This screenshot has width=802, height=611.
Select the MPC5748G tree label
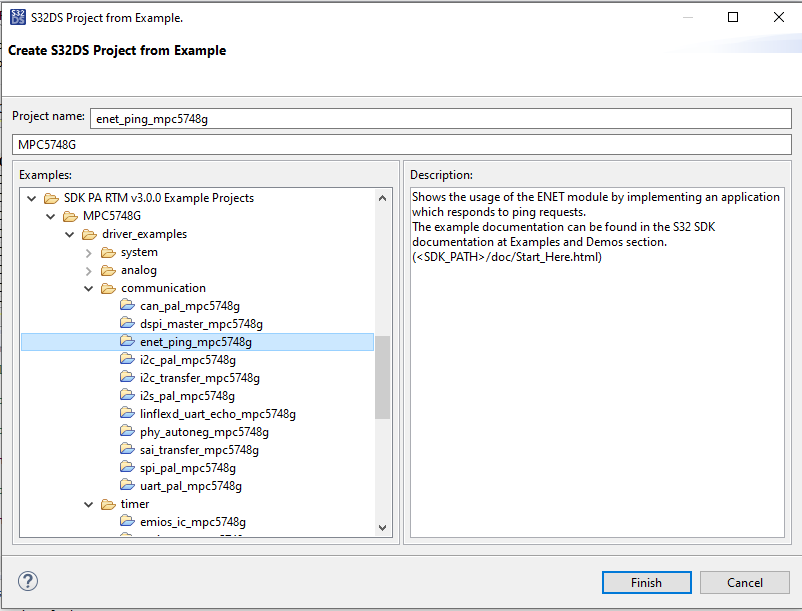point(112,216)
